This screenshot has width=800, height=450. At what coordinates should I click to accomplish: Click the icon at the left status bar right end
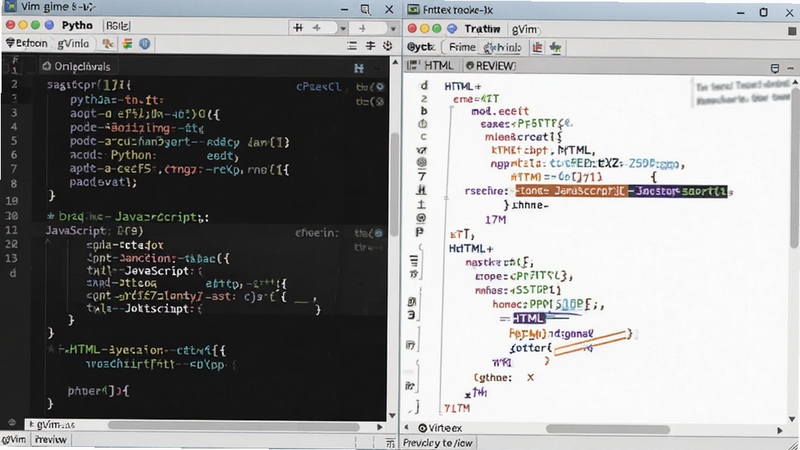390,443
